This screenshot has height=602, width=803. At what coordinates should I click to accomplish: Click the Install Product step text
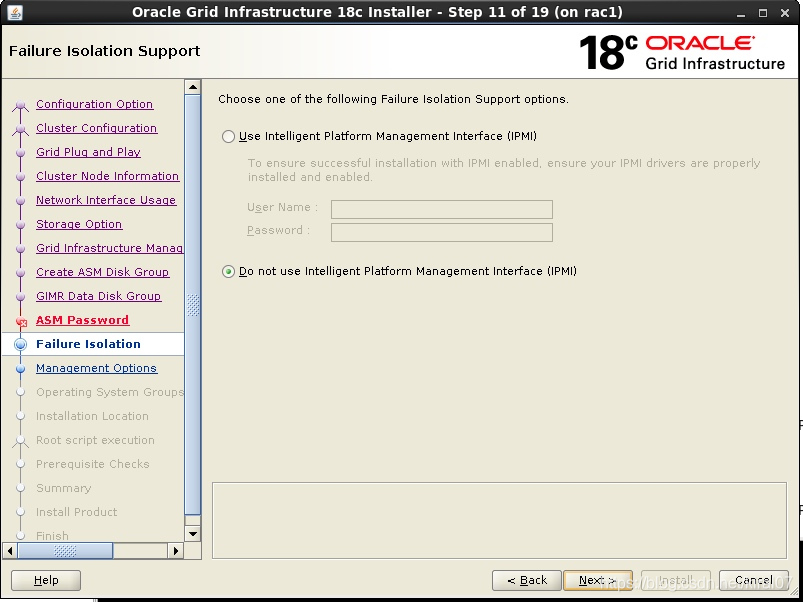[x=76, y=512]
